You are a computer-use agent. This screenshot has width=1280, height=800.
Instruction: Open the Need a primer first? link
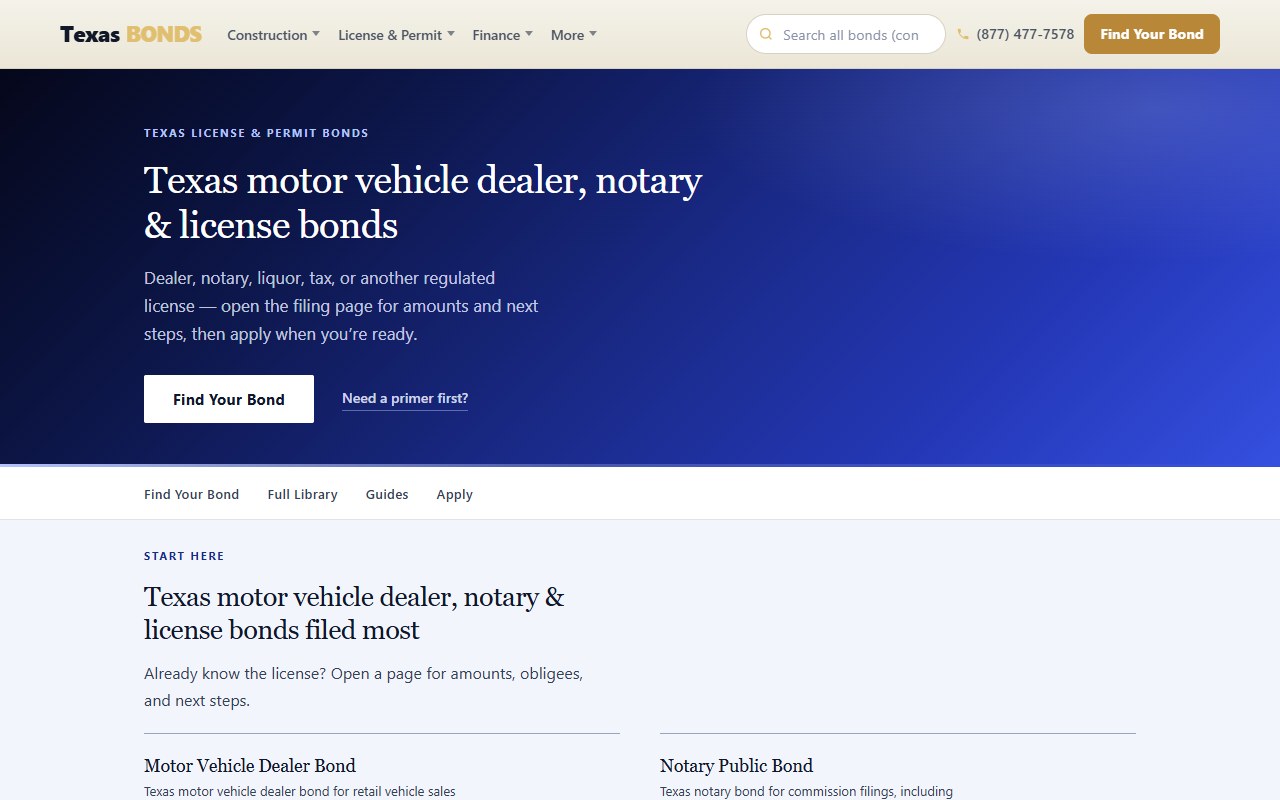click(x=405, y=398)
